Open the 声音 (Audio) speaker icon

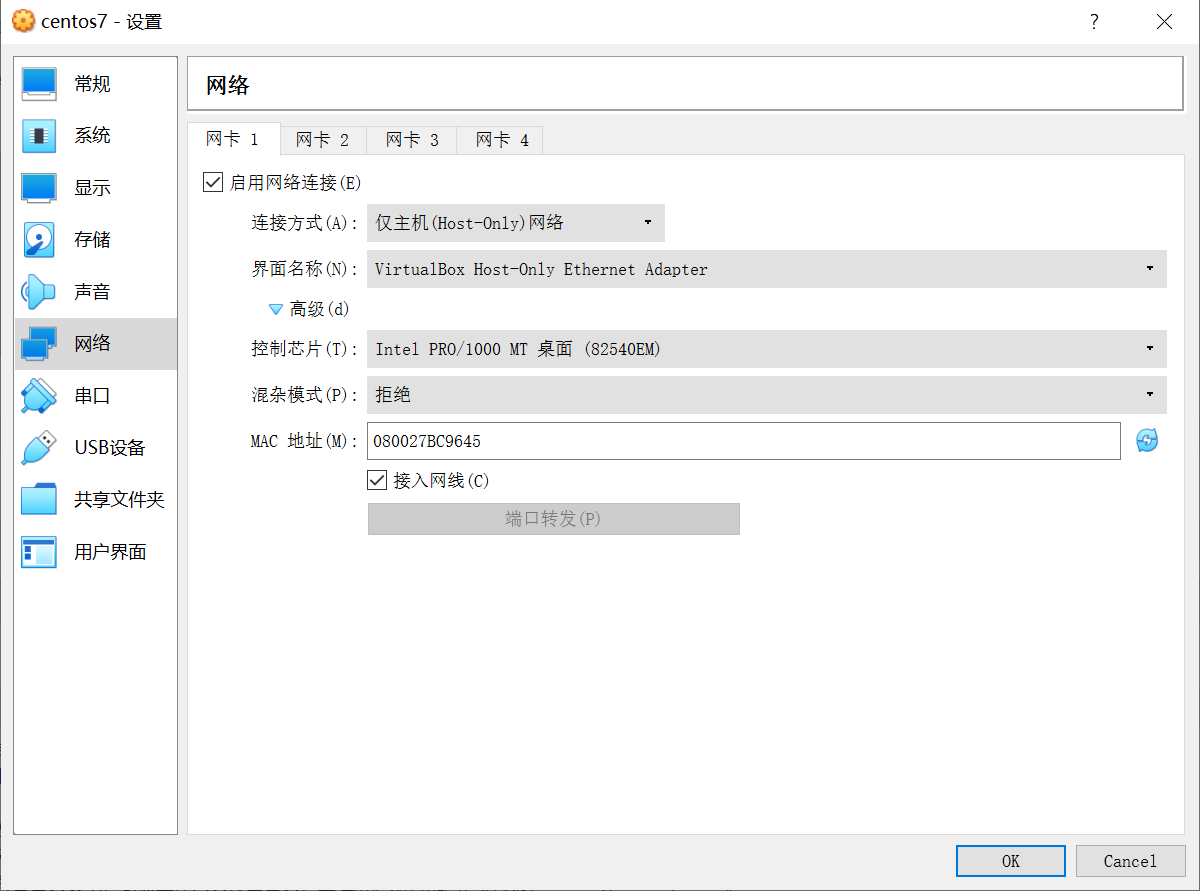click(x=39, y=292)
